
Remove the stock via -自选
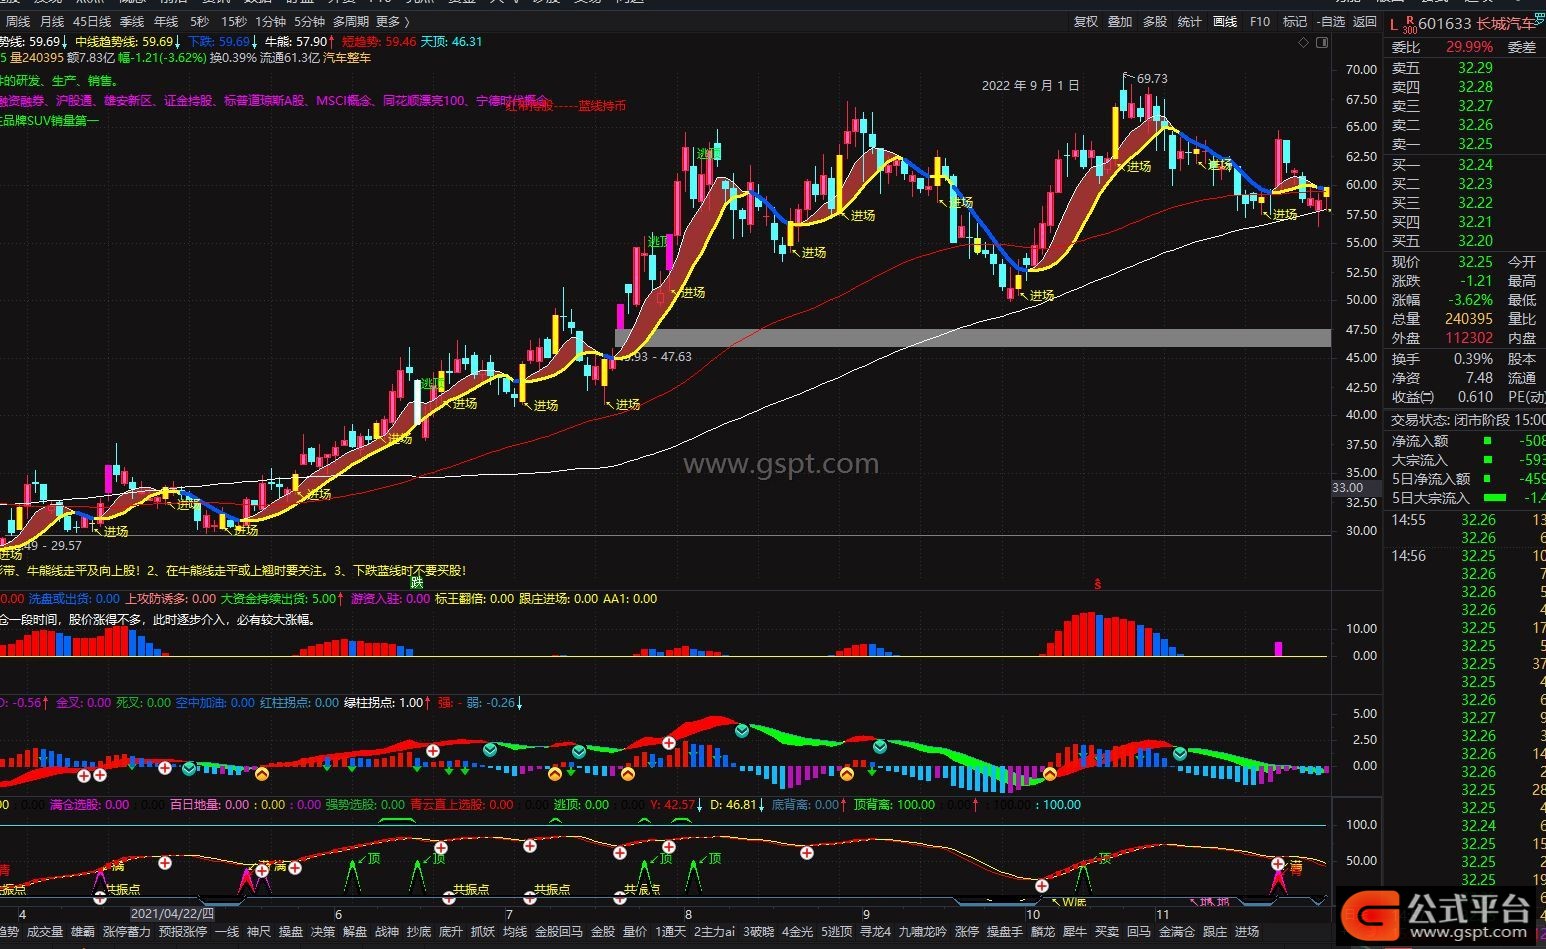click(1330, 21)
